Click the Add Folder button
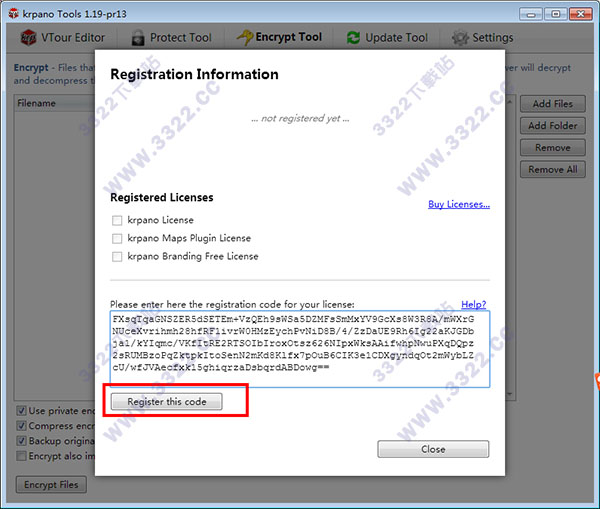 (553, 126)
